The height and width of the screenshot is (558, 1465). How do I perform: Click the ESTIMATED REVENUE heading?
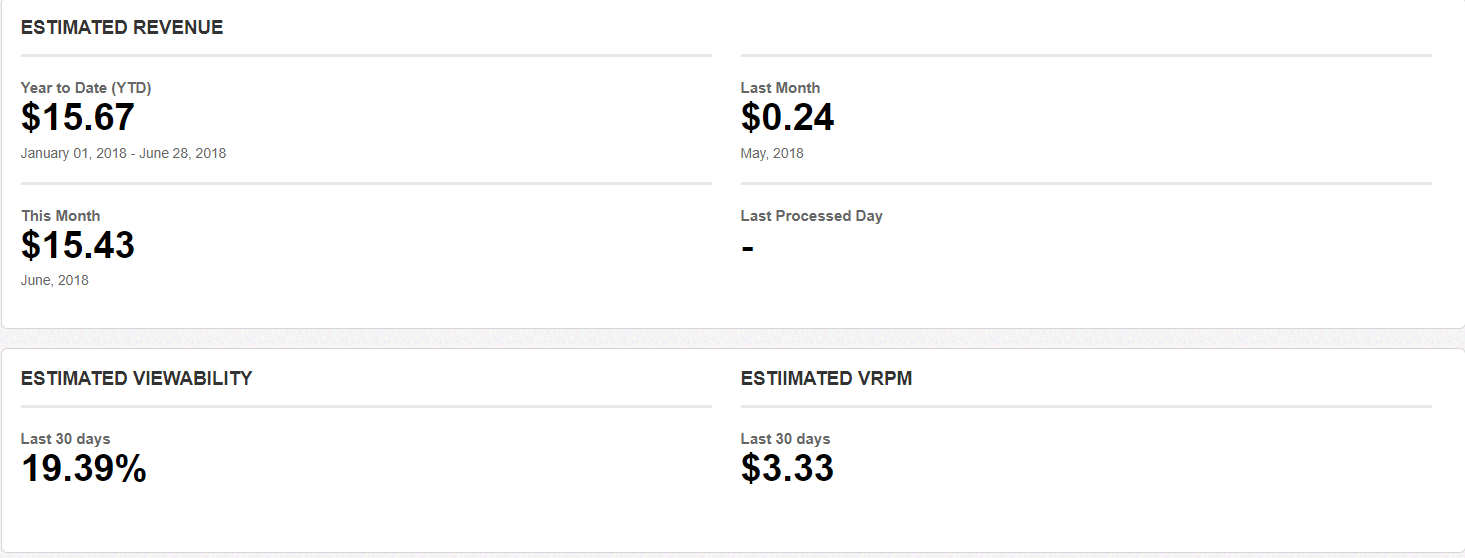[x=122, y=28]
